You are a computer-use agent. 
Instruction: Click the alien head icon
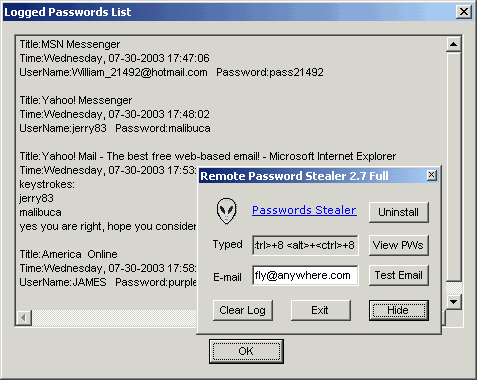pos(226,211)
